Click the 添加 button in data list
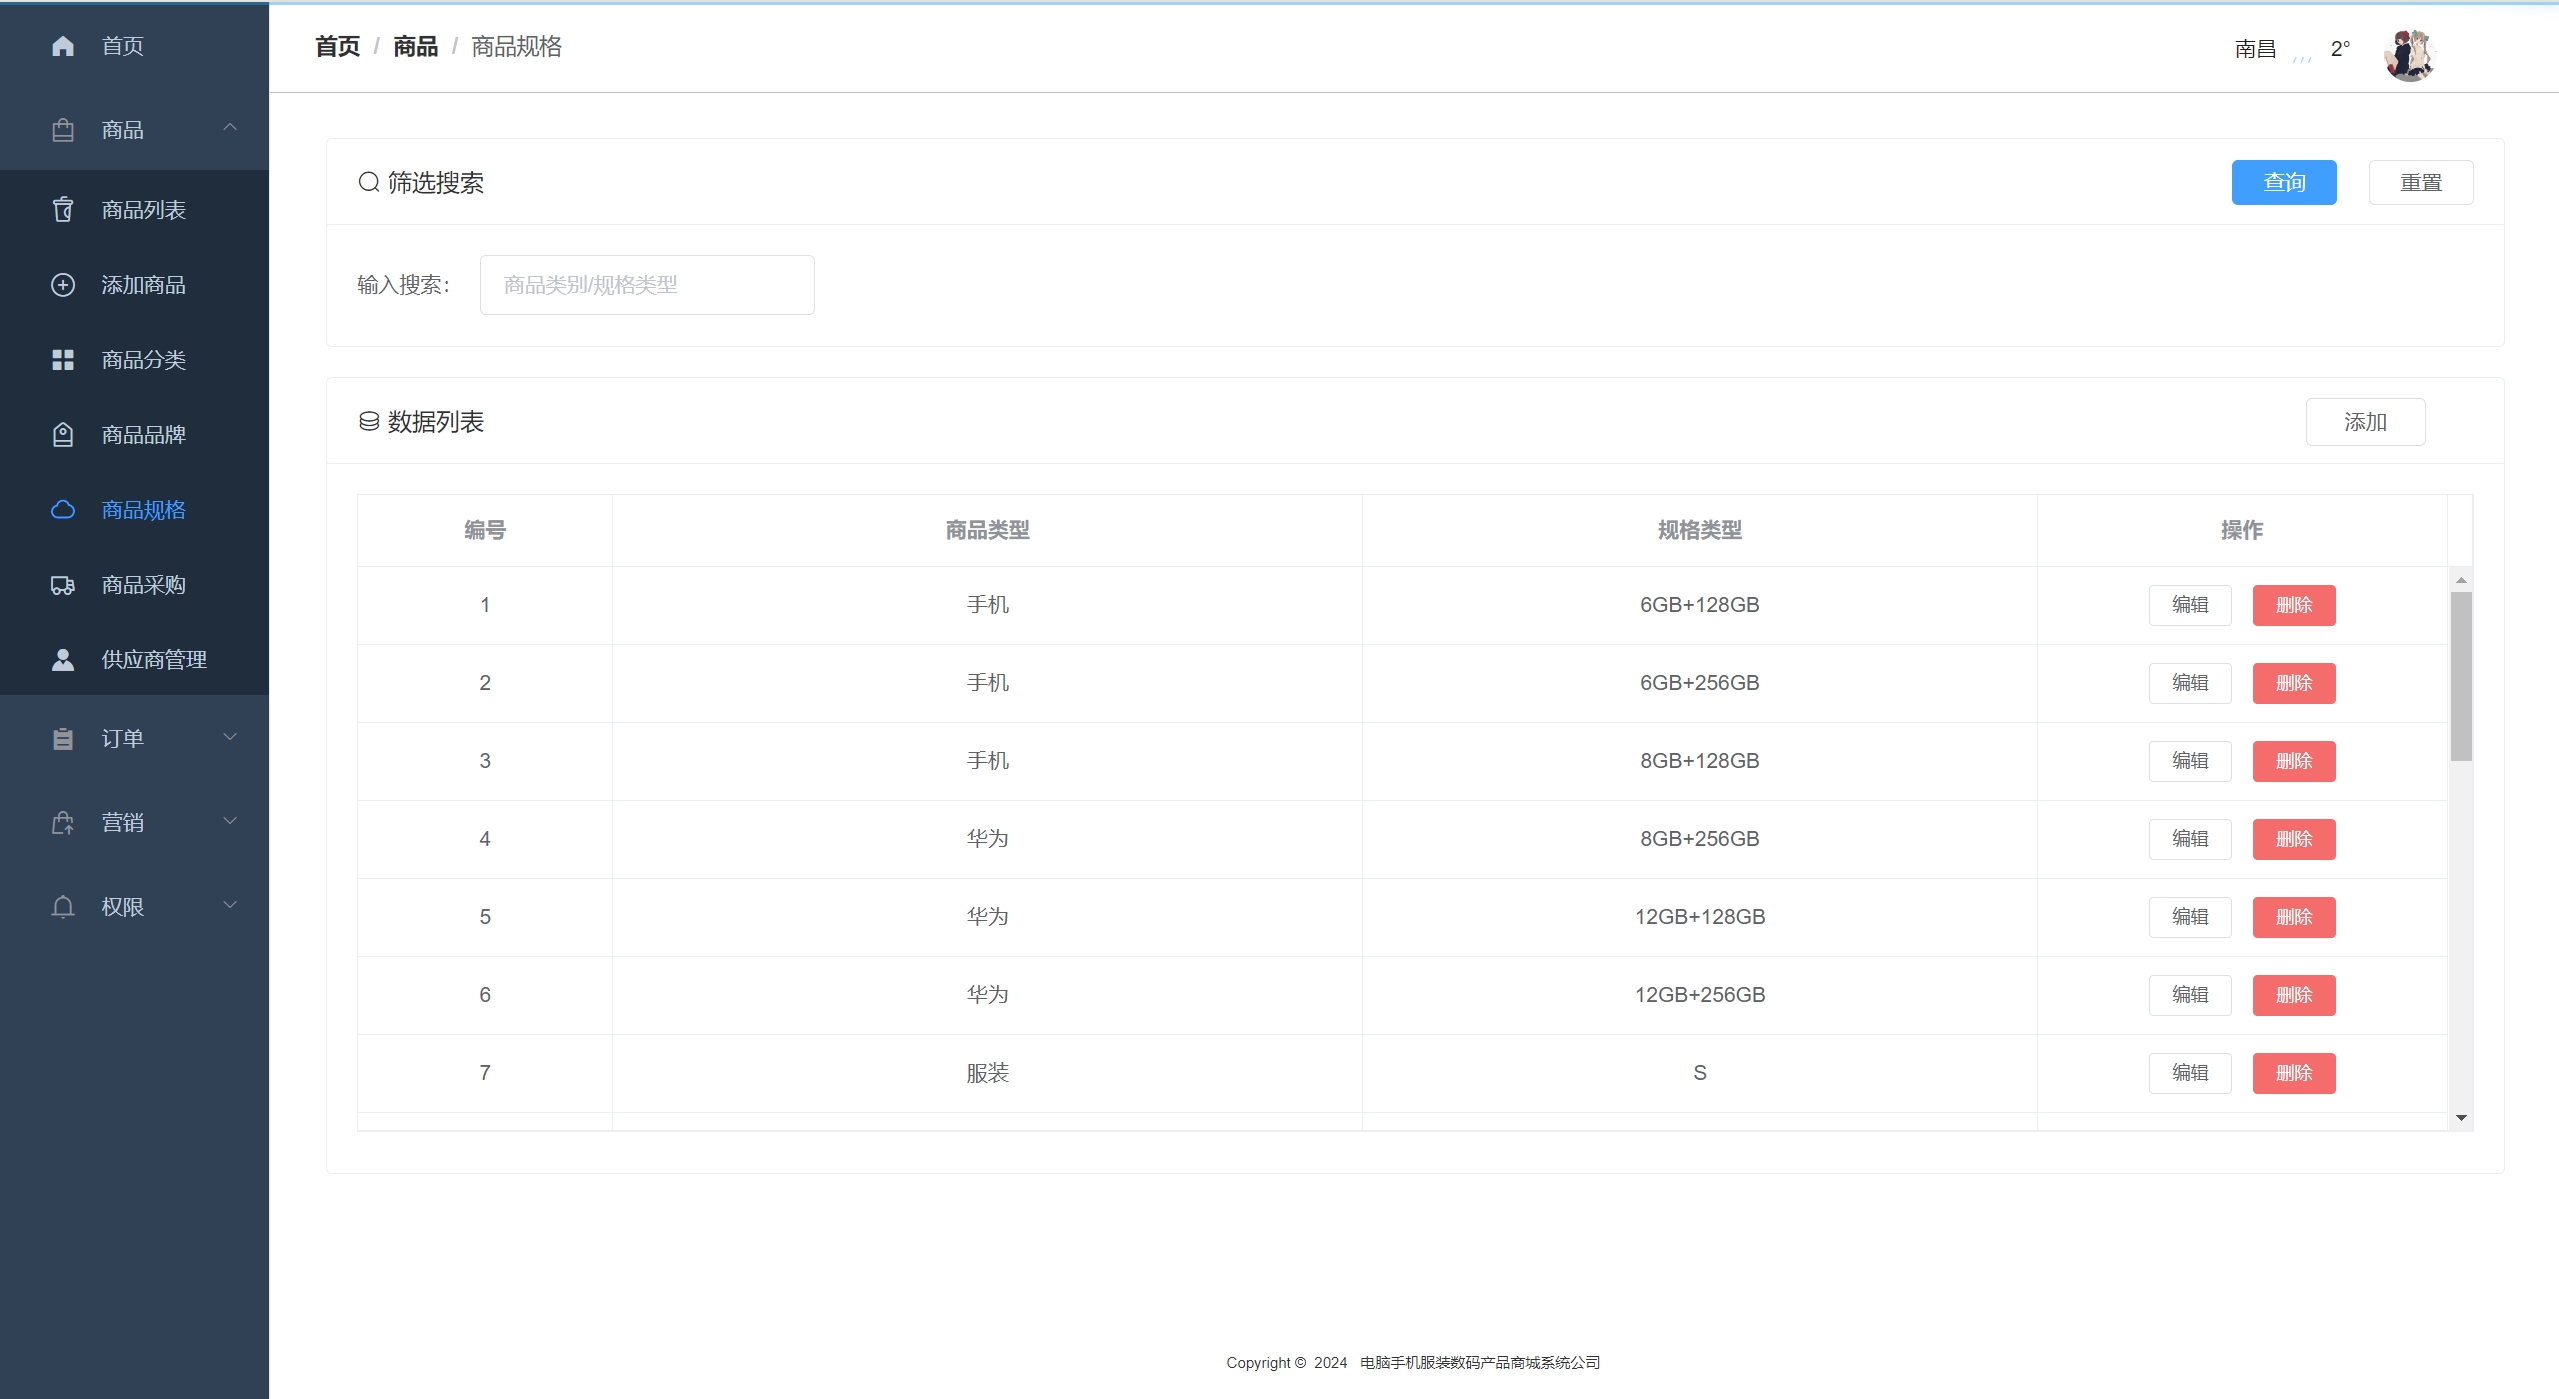Viewport: 2559px width, 1399px height. pyautogui.click(x=2364, y=422)
